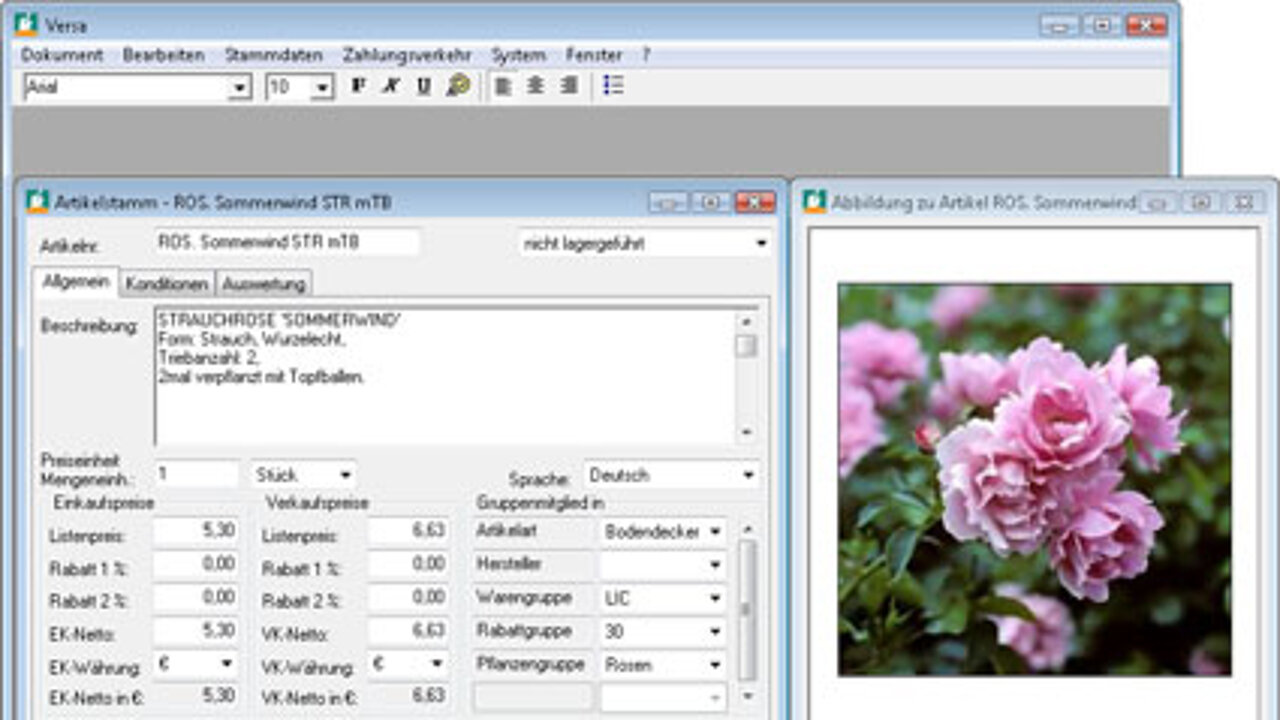Image resolution: width=1280 pixels, height=720 pixels.
Task: Open the Stammdaten menu
Action: tap(273, 55)
